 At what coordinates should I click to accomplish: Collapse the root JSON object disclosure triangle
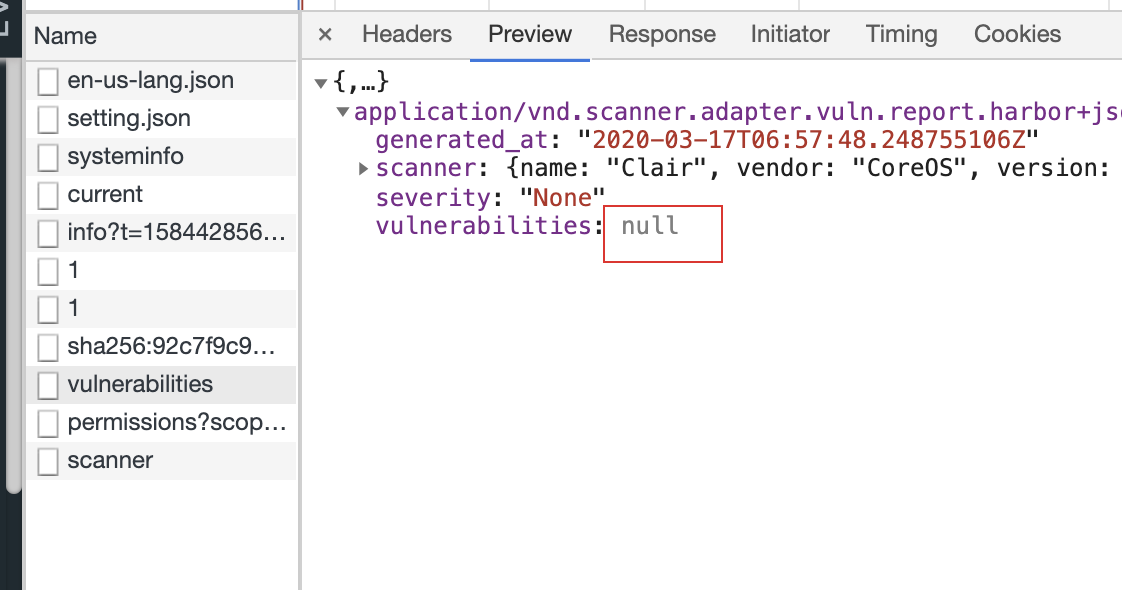320,81
